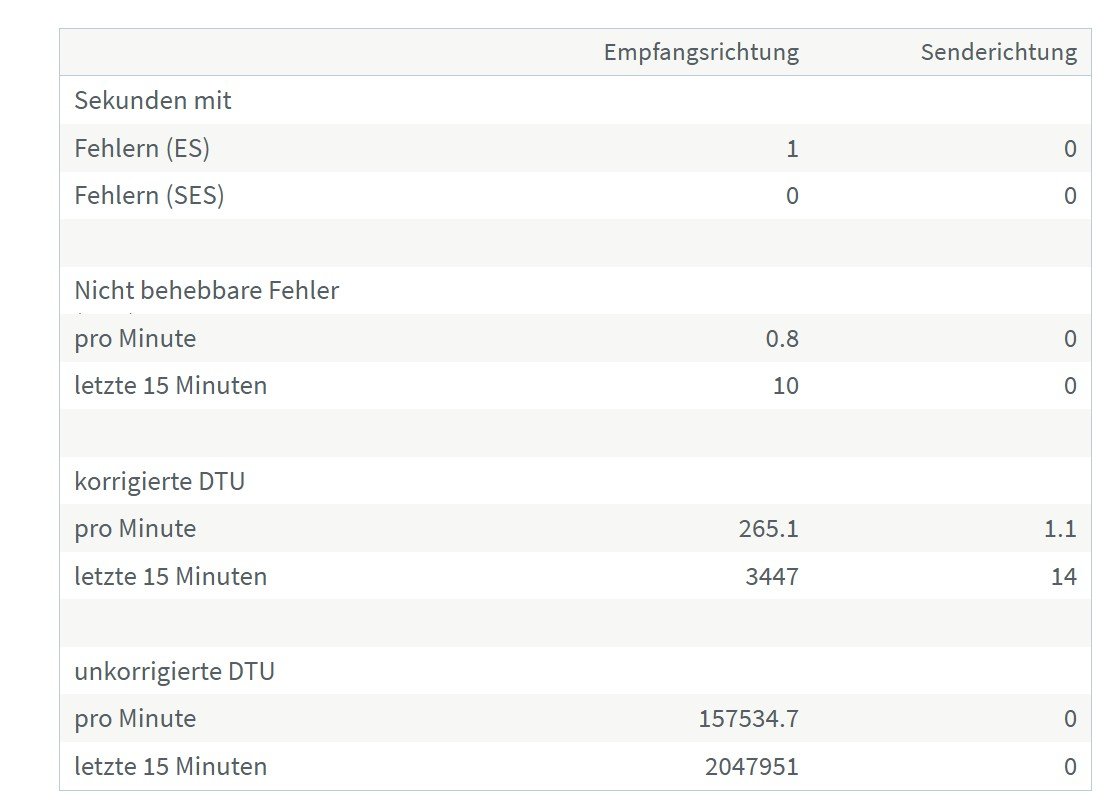Click the ES receive value 1
The width and height of the screenshot is (1115, 802).
tap(792, 149)
